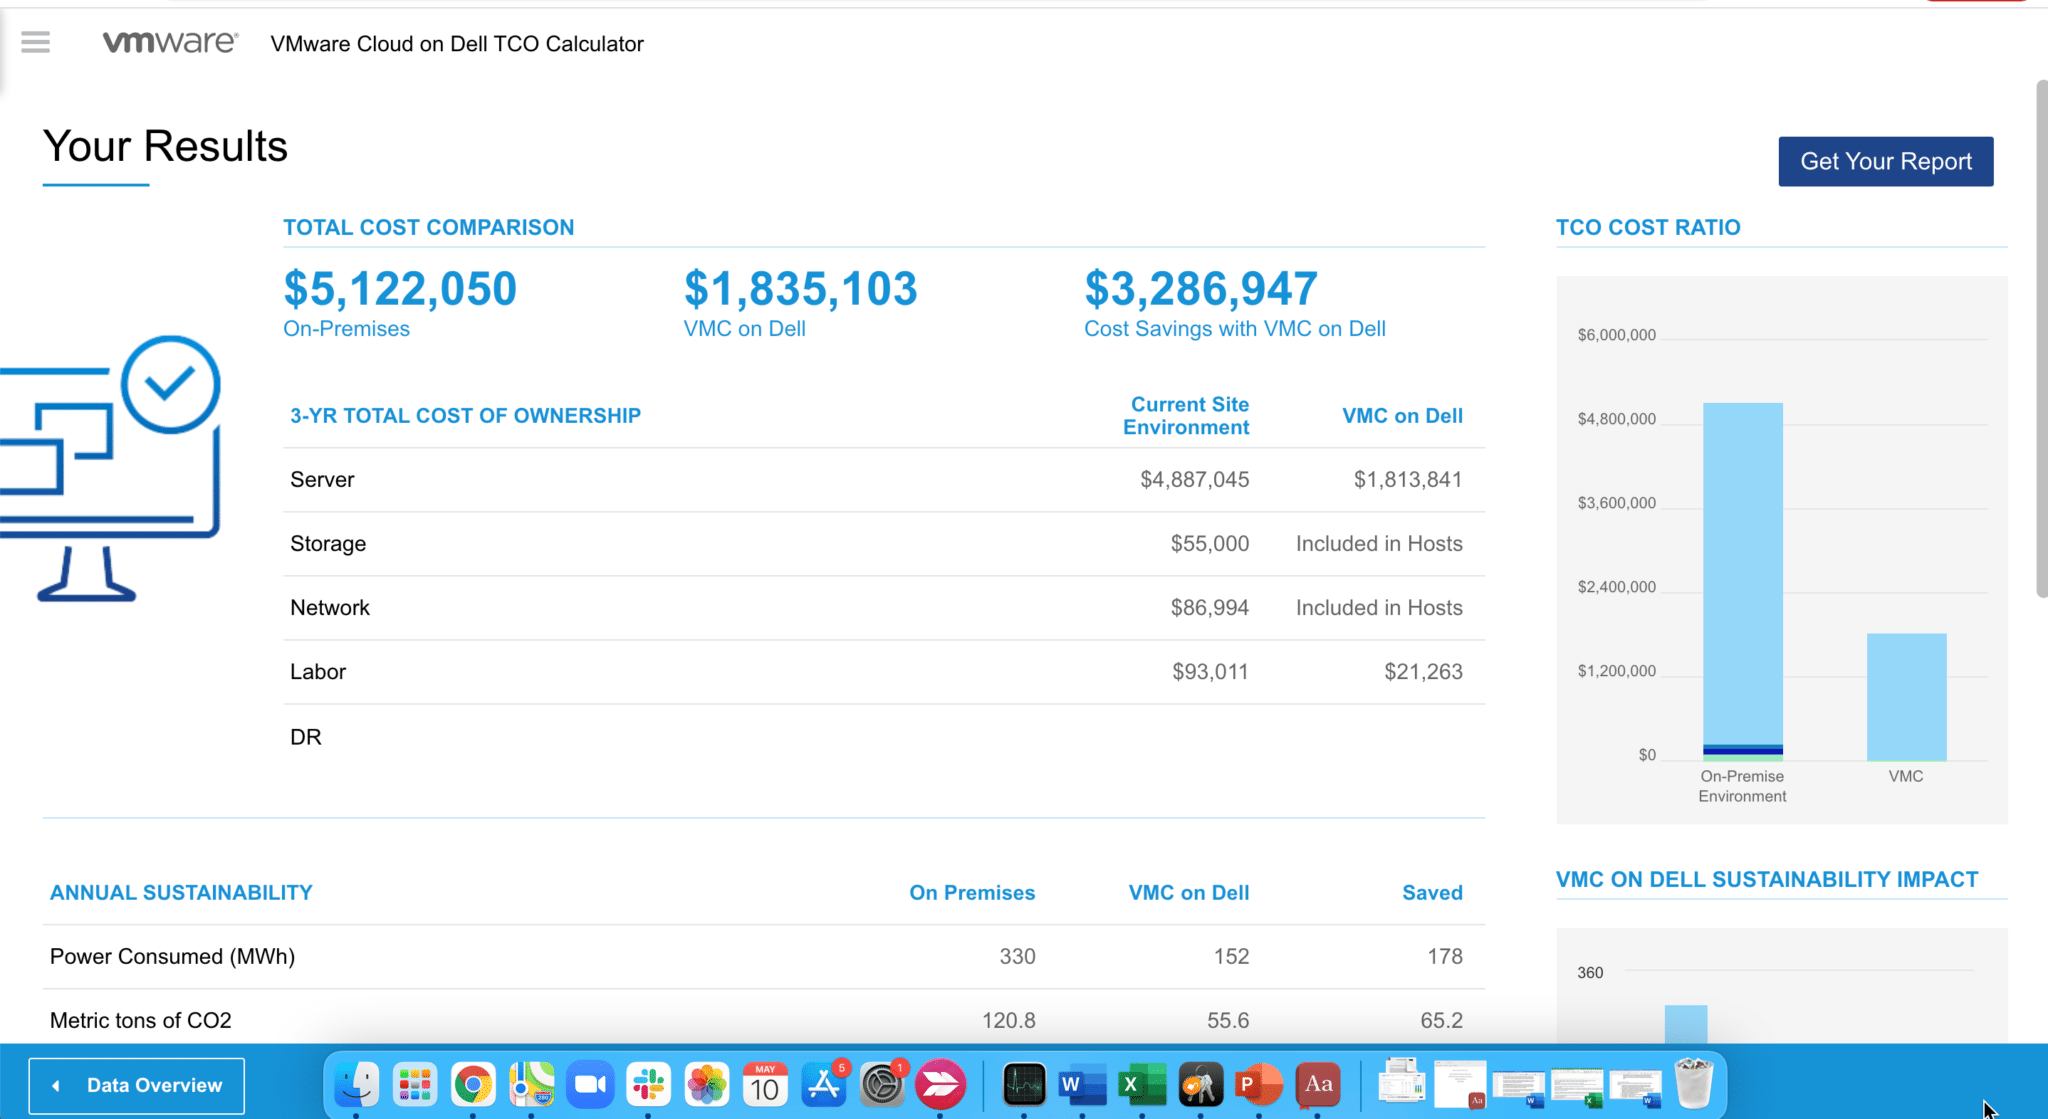Screen dimensions: 2048x1119
Task: Click the $93,011 labor cost value
Action: 1210,672
